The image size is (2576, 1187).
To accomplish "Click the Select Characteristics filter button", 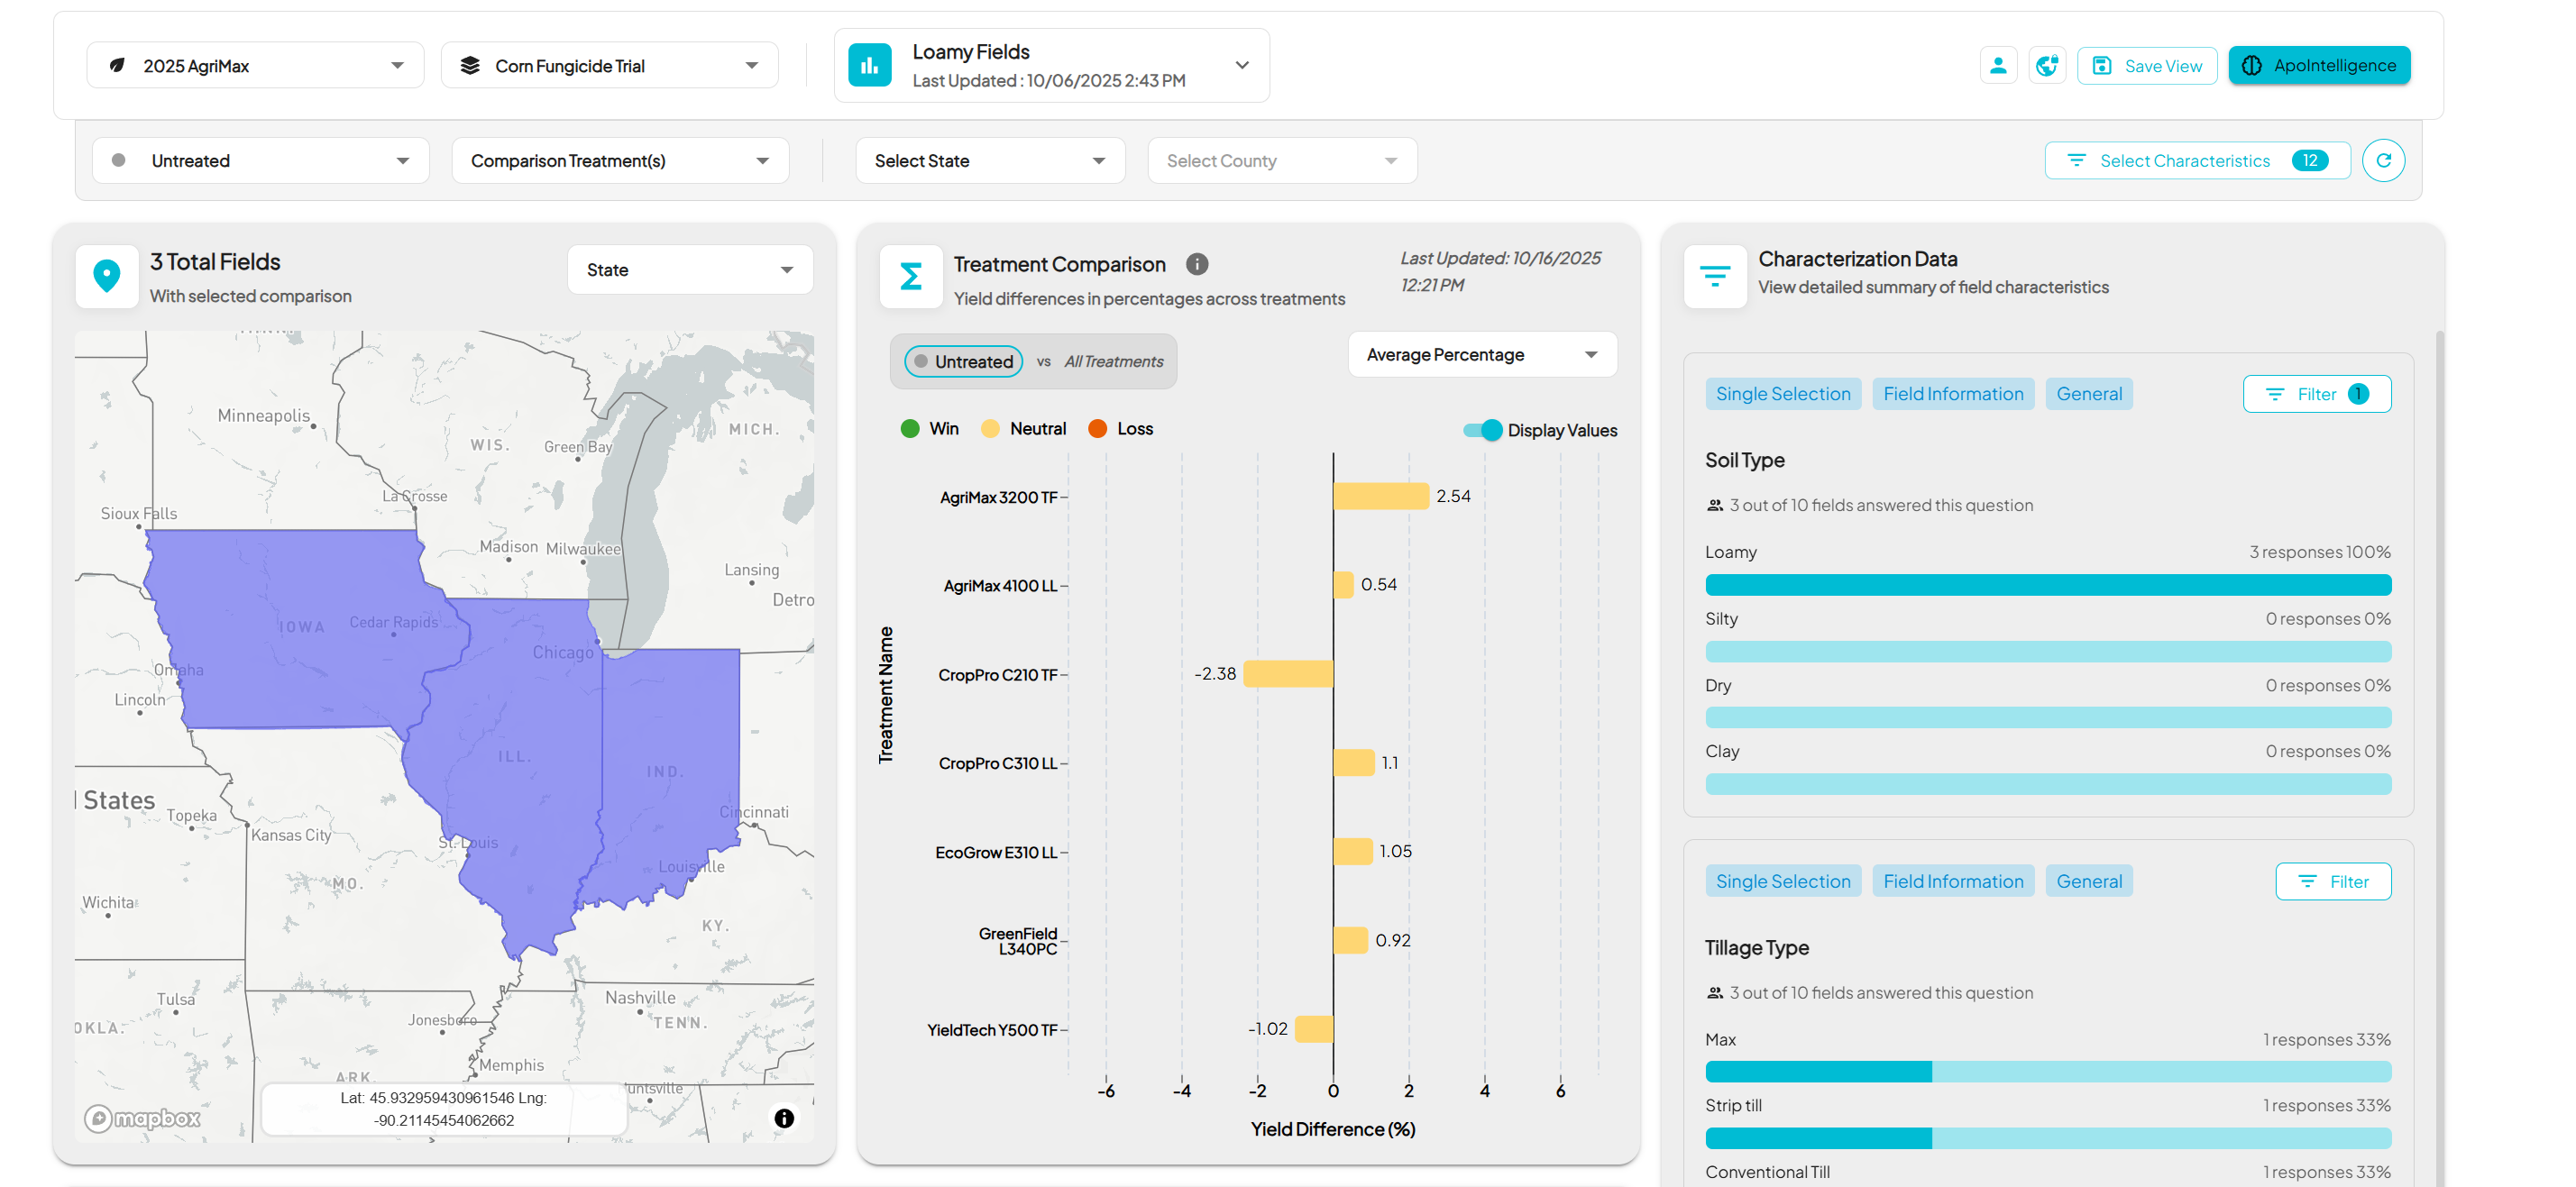I will (2196, 161).
